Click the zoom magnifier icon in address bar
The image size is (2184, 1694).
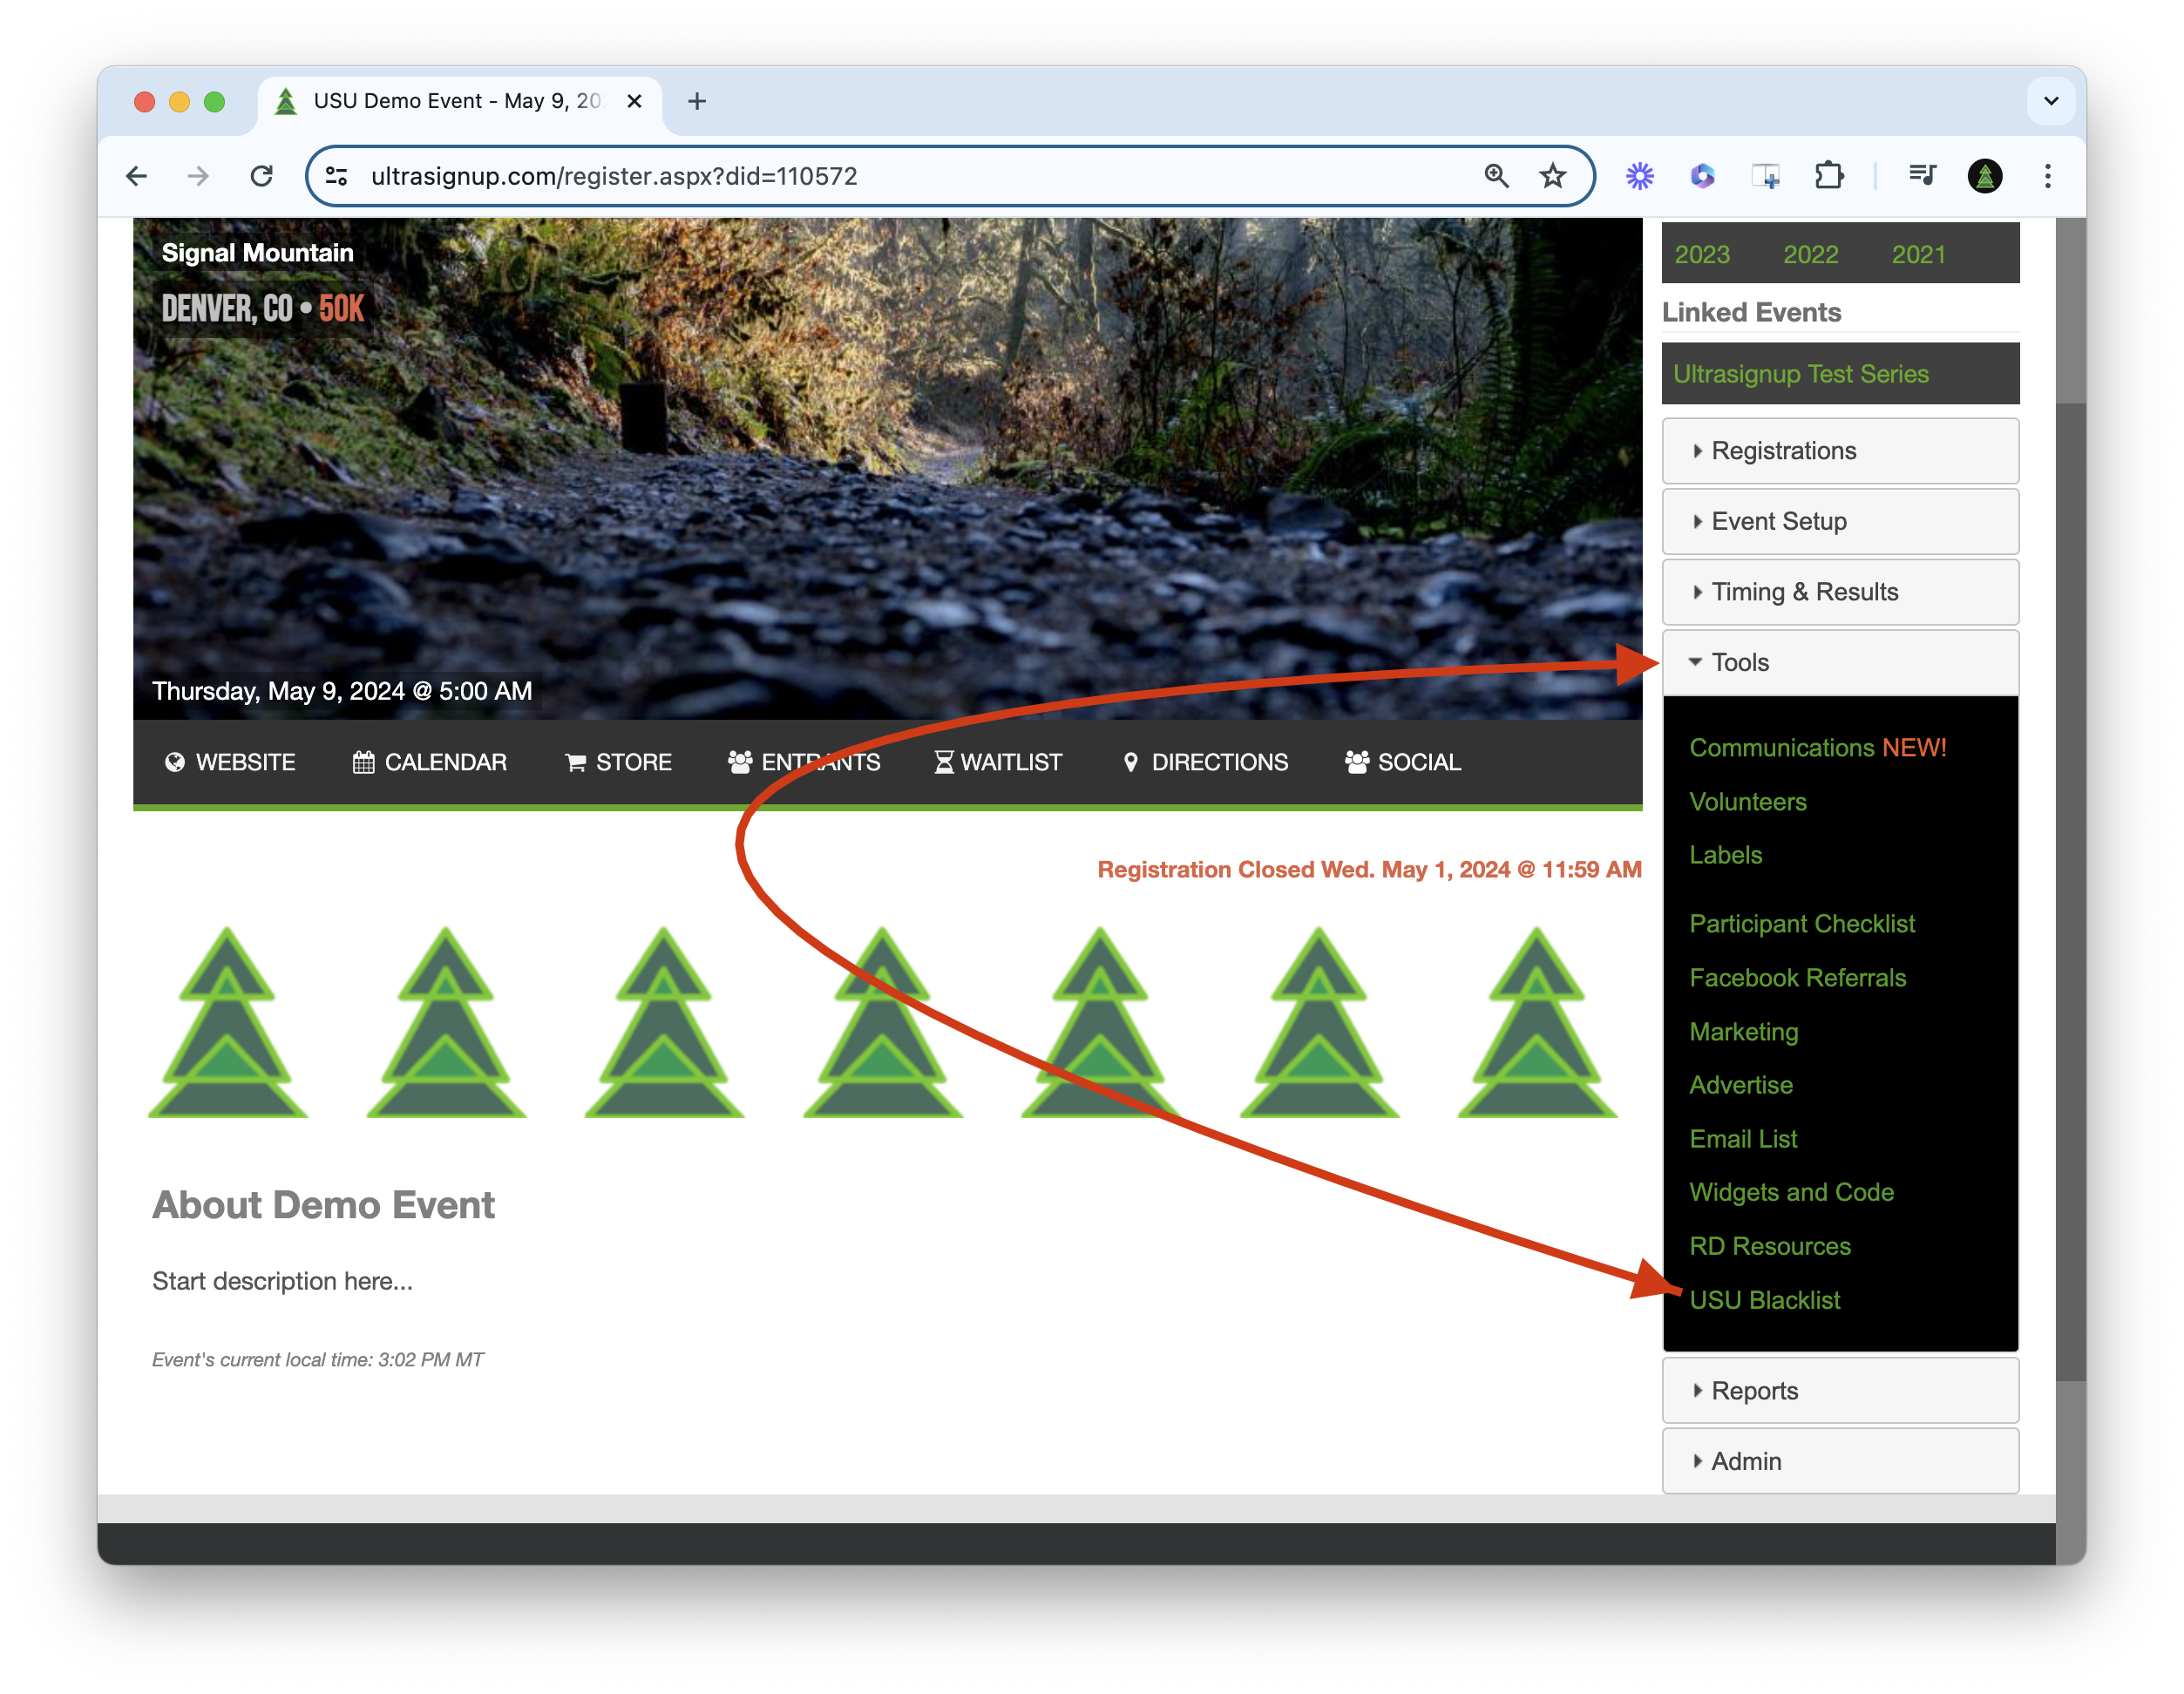[x=1496, y=177]
